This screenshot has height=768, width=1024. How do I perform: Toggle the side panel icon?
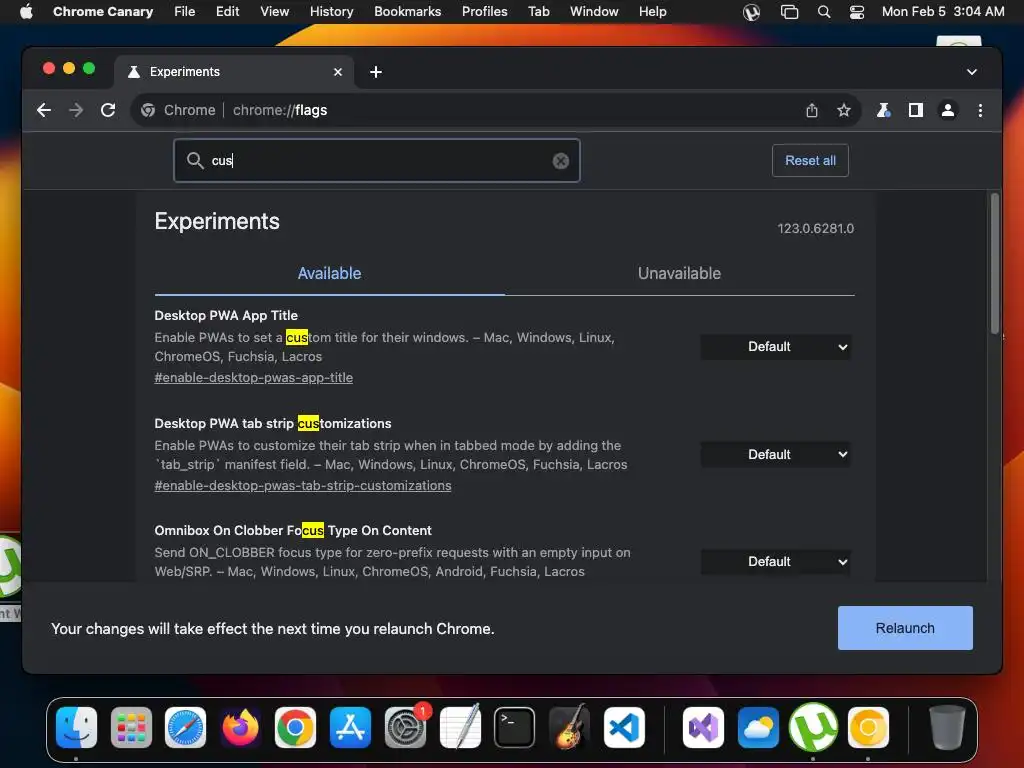[916, 110]
